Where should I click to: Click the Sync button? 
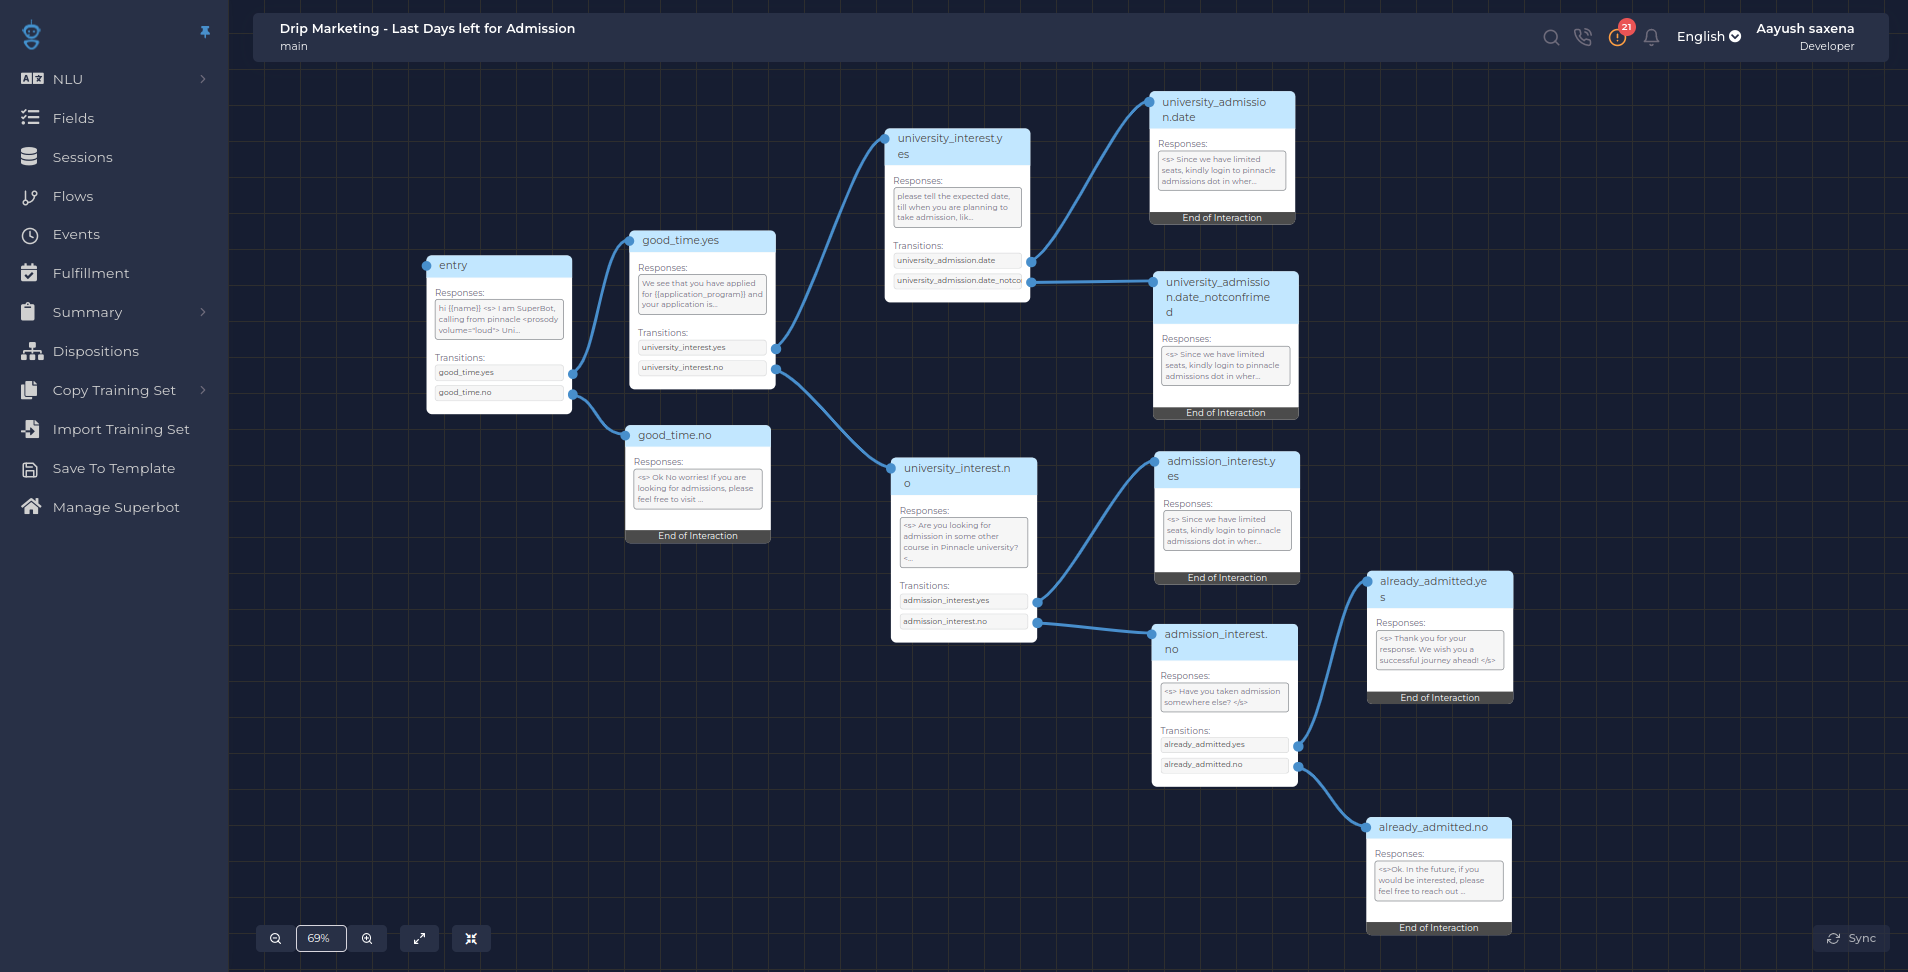pyautogui.click(x=1851, y=939)
